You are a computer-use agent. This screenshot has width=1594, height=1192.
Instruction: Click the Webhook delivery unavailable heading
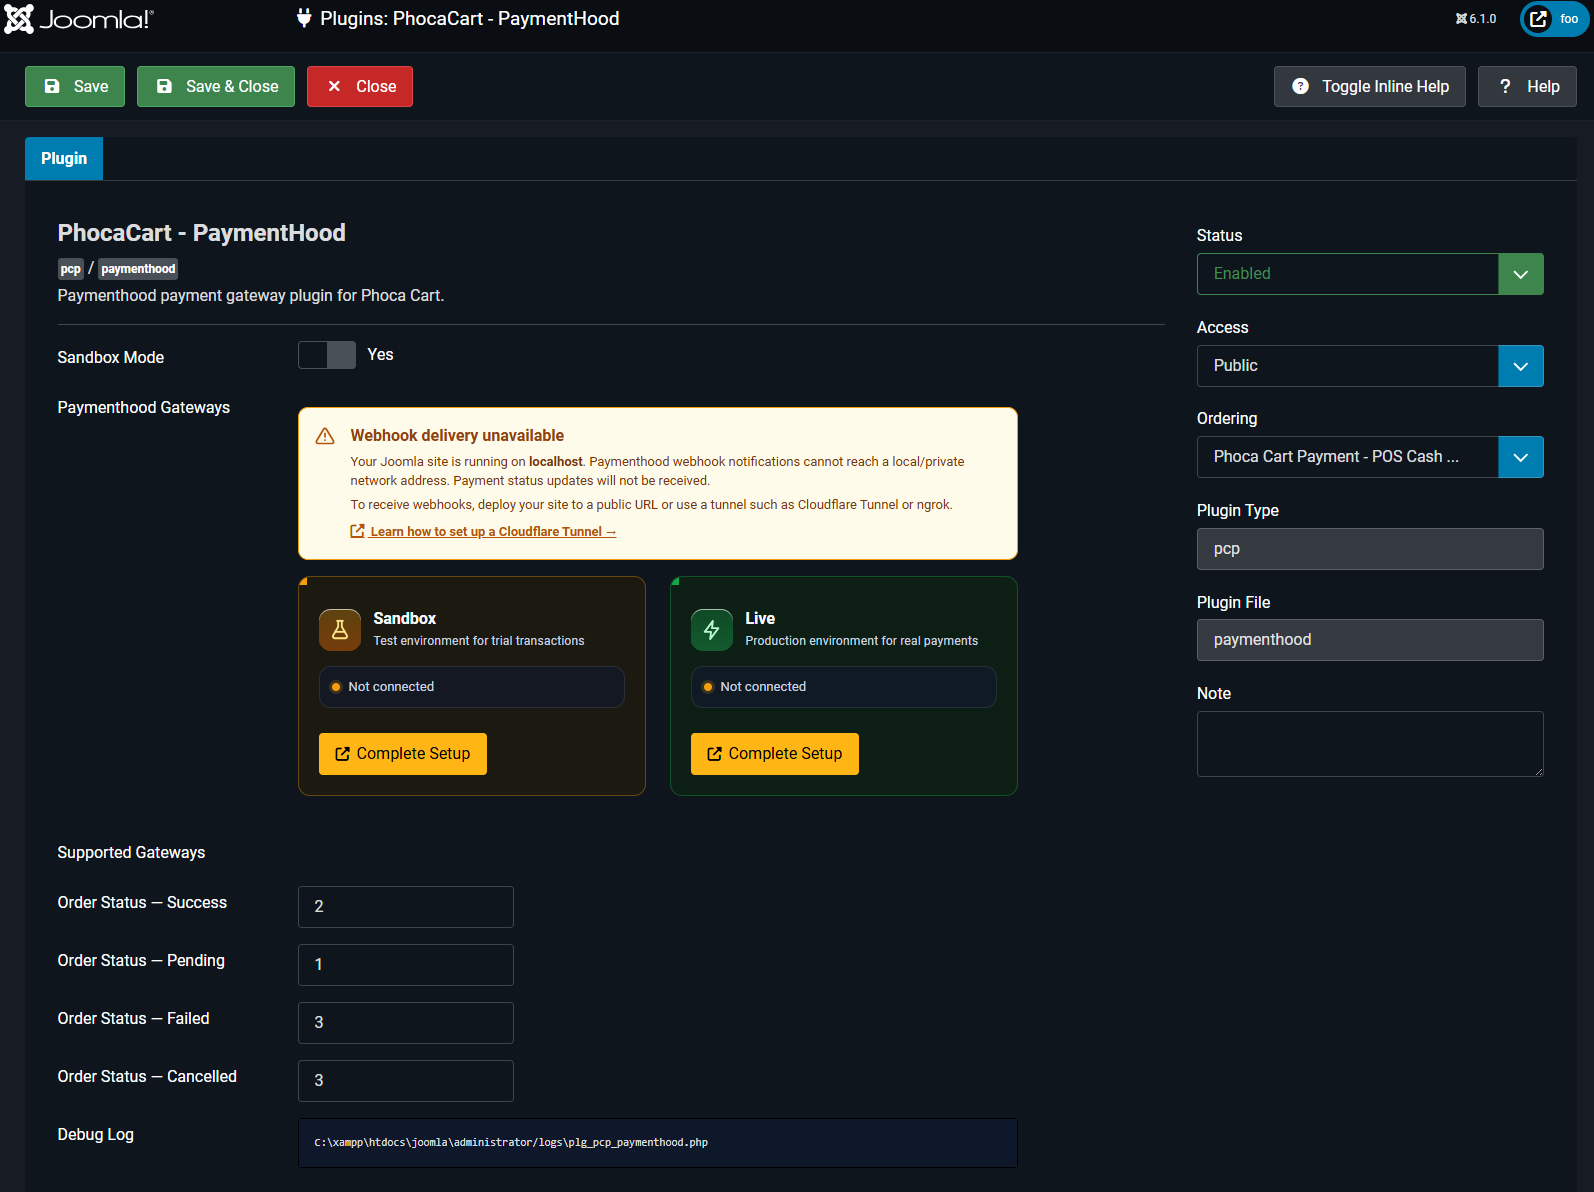coord(457,436)
